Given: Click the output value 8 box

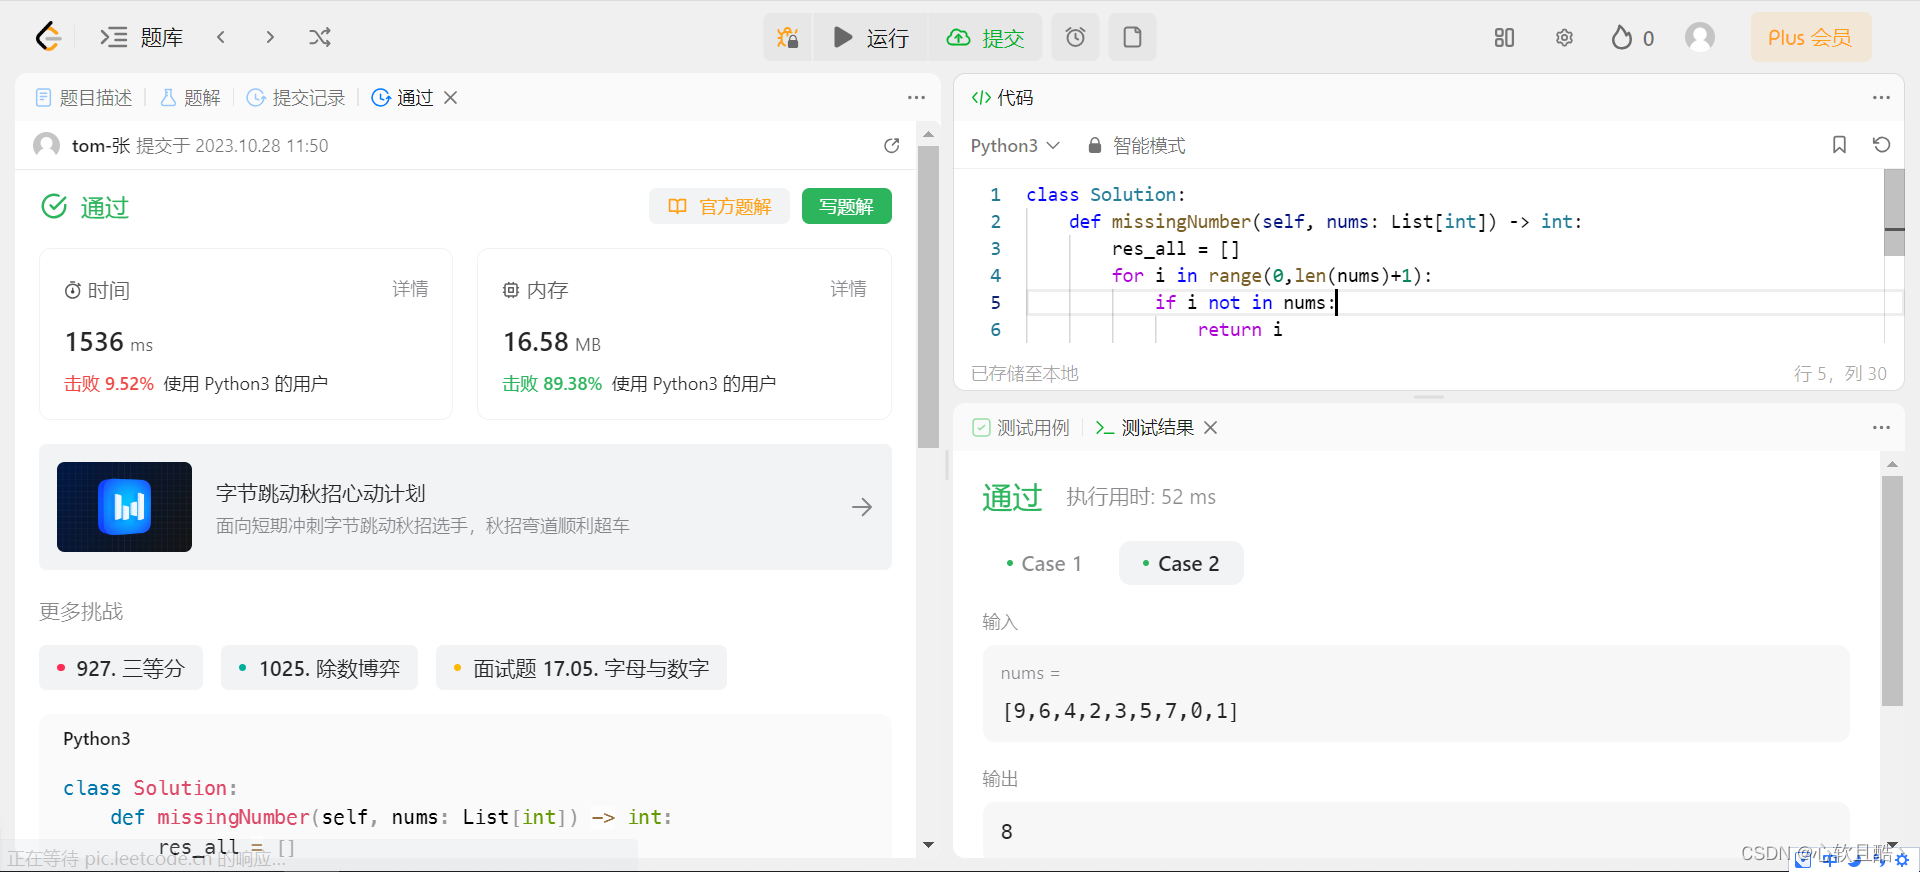Looking at the screenshot, I should (x=1416, y=830).
